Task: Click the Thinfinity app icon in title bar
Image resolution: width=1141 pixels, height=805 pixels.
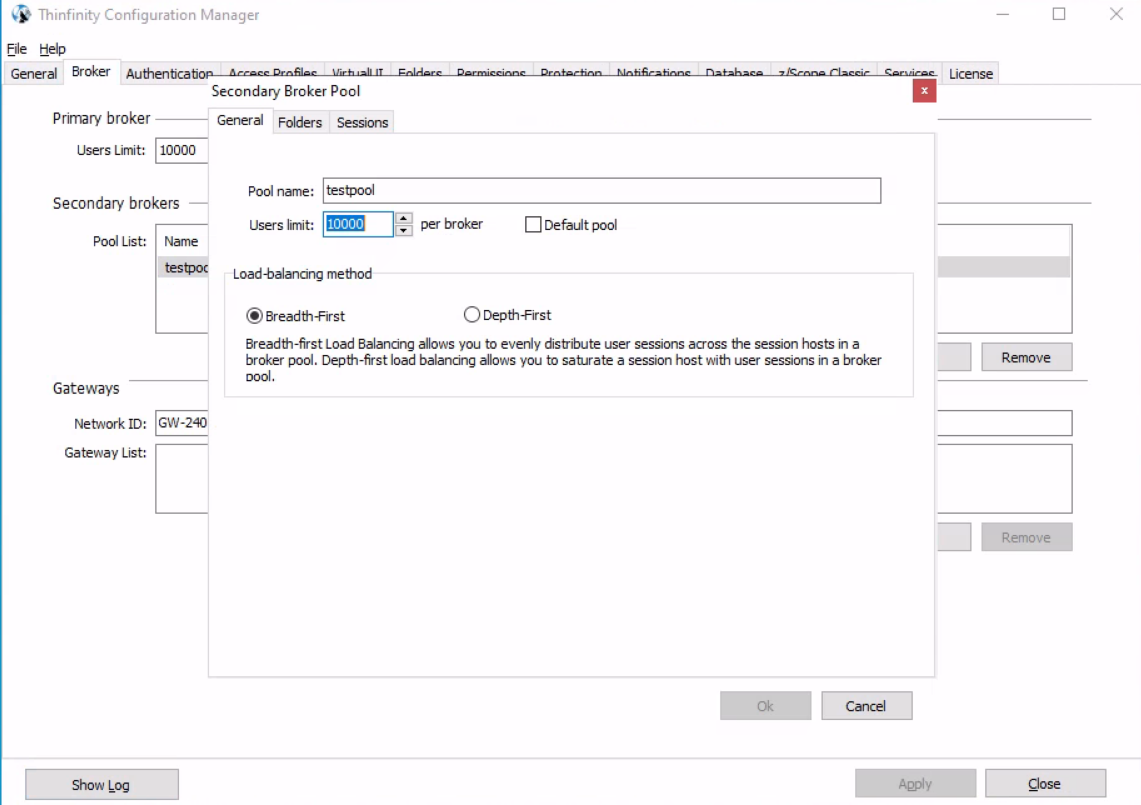Action: pyautogui.click(x=20, y=15)
